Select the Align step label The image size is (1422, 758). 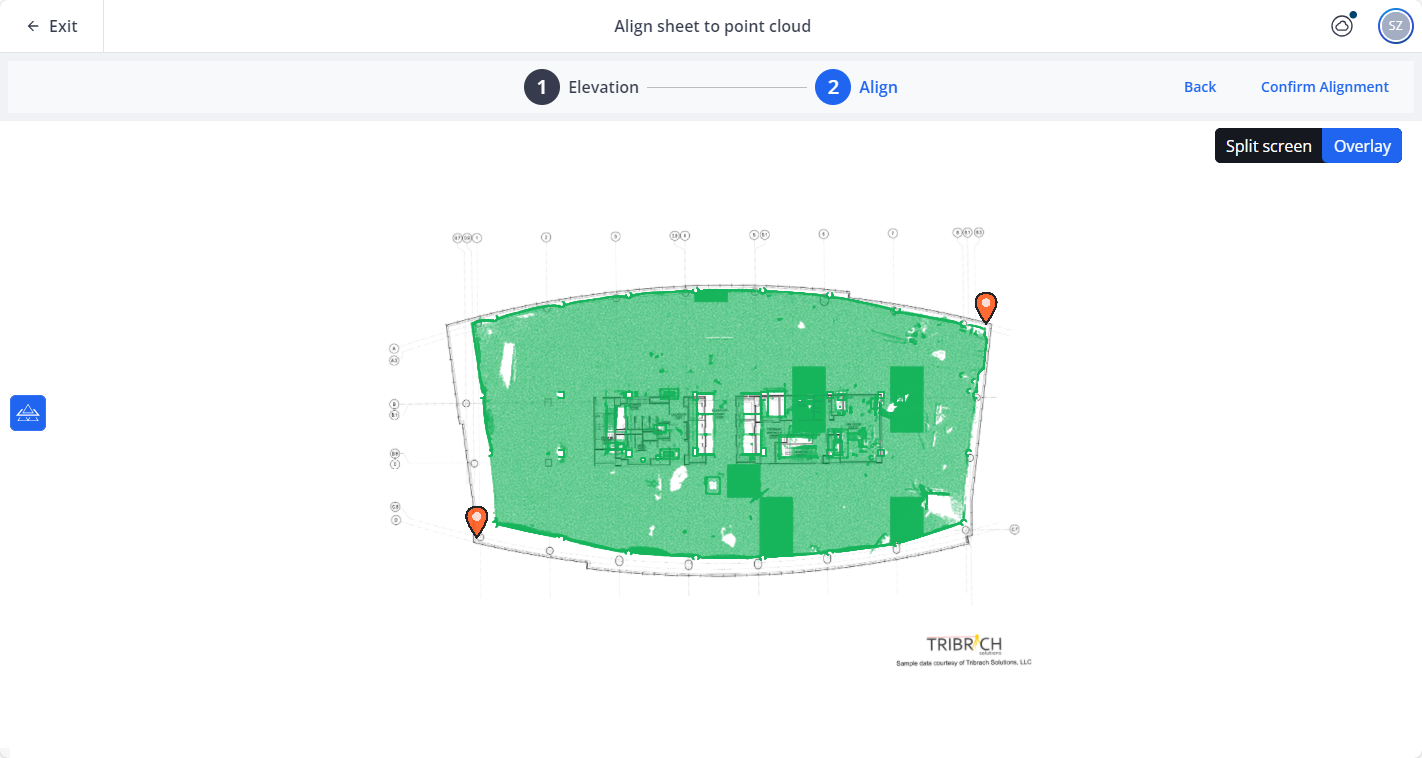point(878,87)
